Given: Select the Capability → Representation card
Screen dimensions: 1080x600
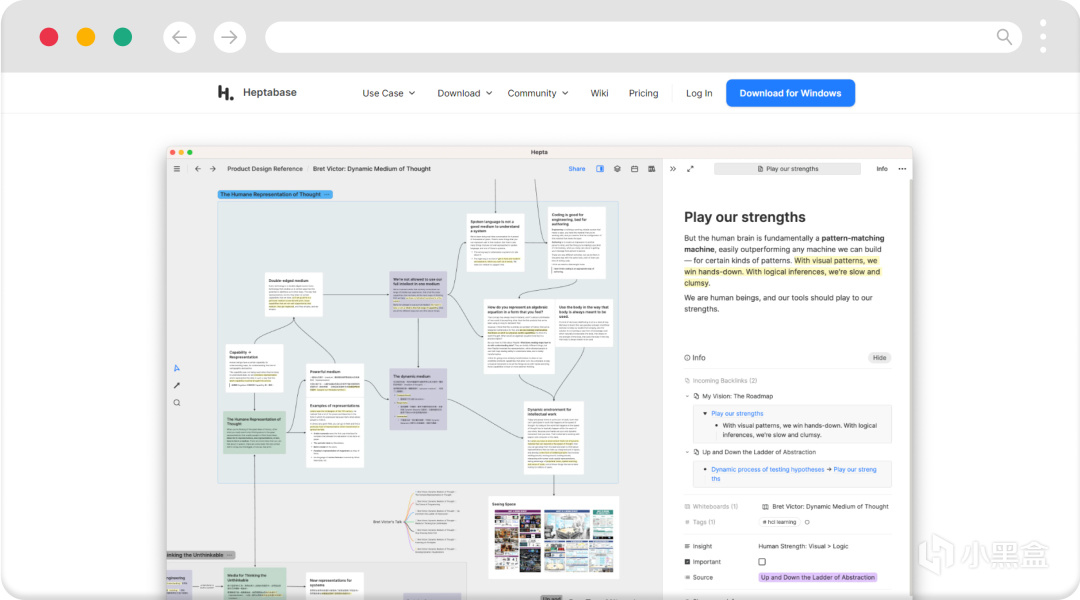Looking at the screenshot, I should [x=254, y=368].
